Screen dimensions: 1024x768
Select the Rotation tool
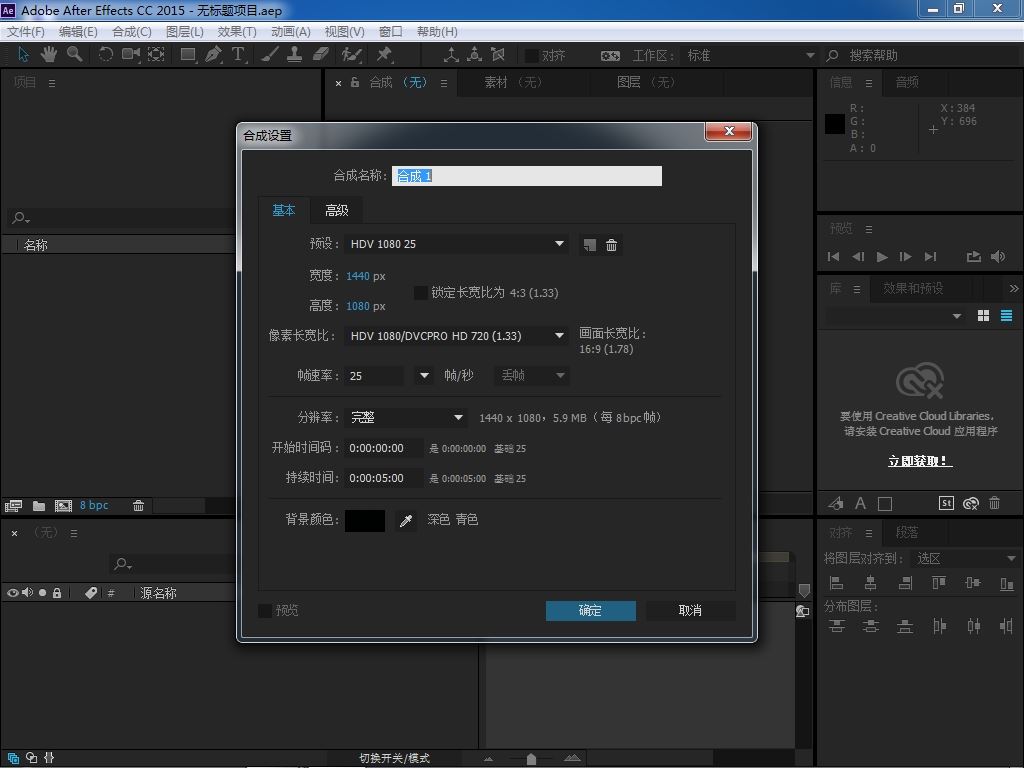click(x=105, y=54)
